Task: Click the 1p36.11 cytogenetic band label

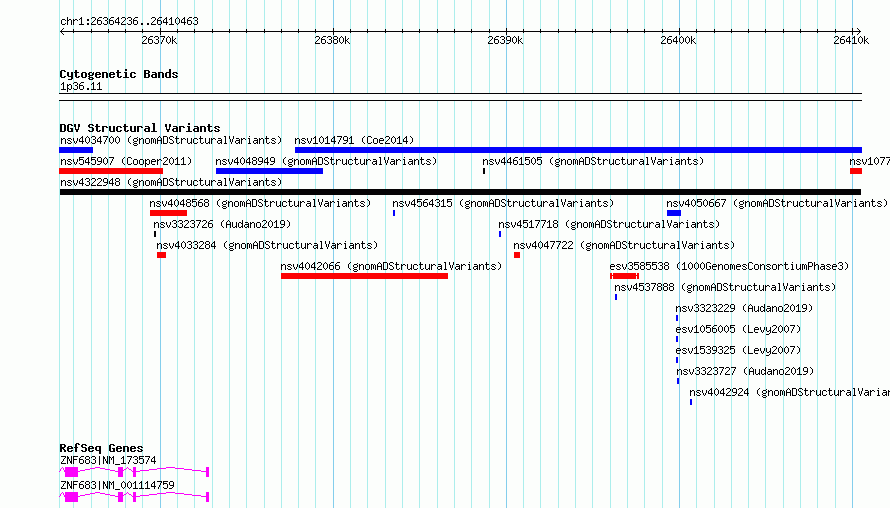Action: (x=81, y=87)
